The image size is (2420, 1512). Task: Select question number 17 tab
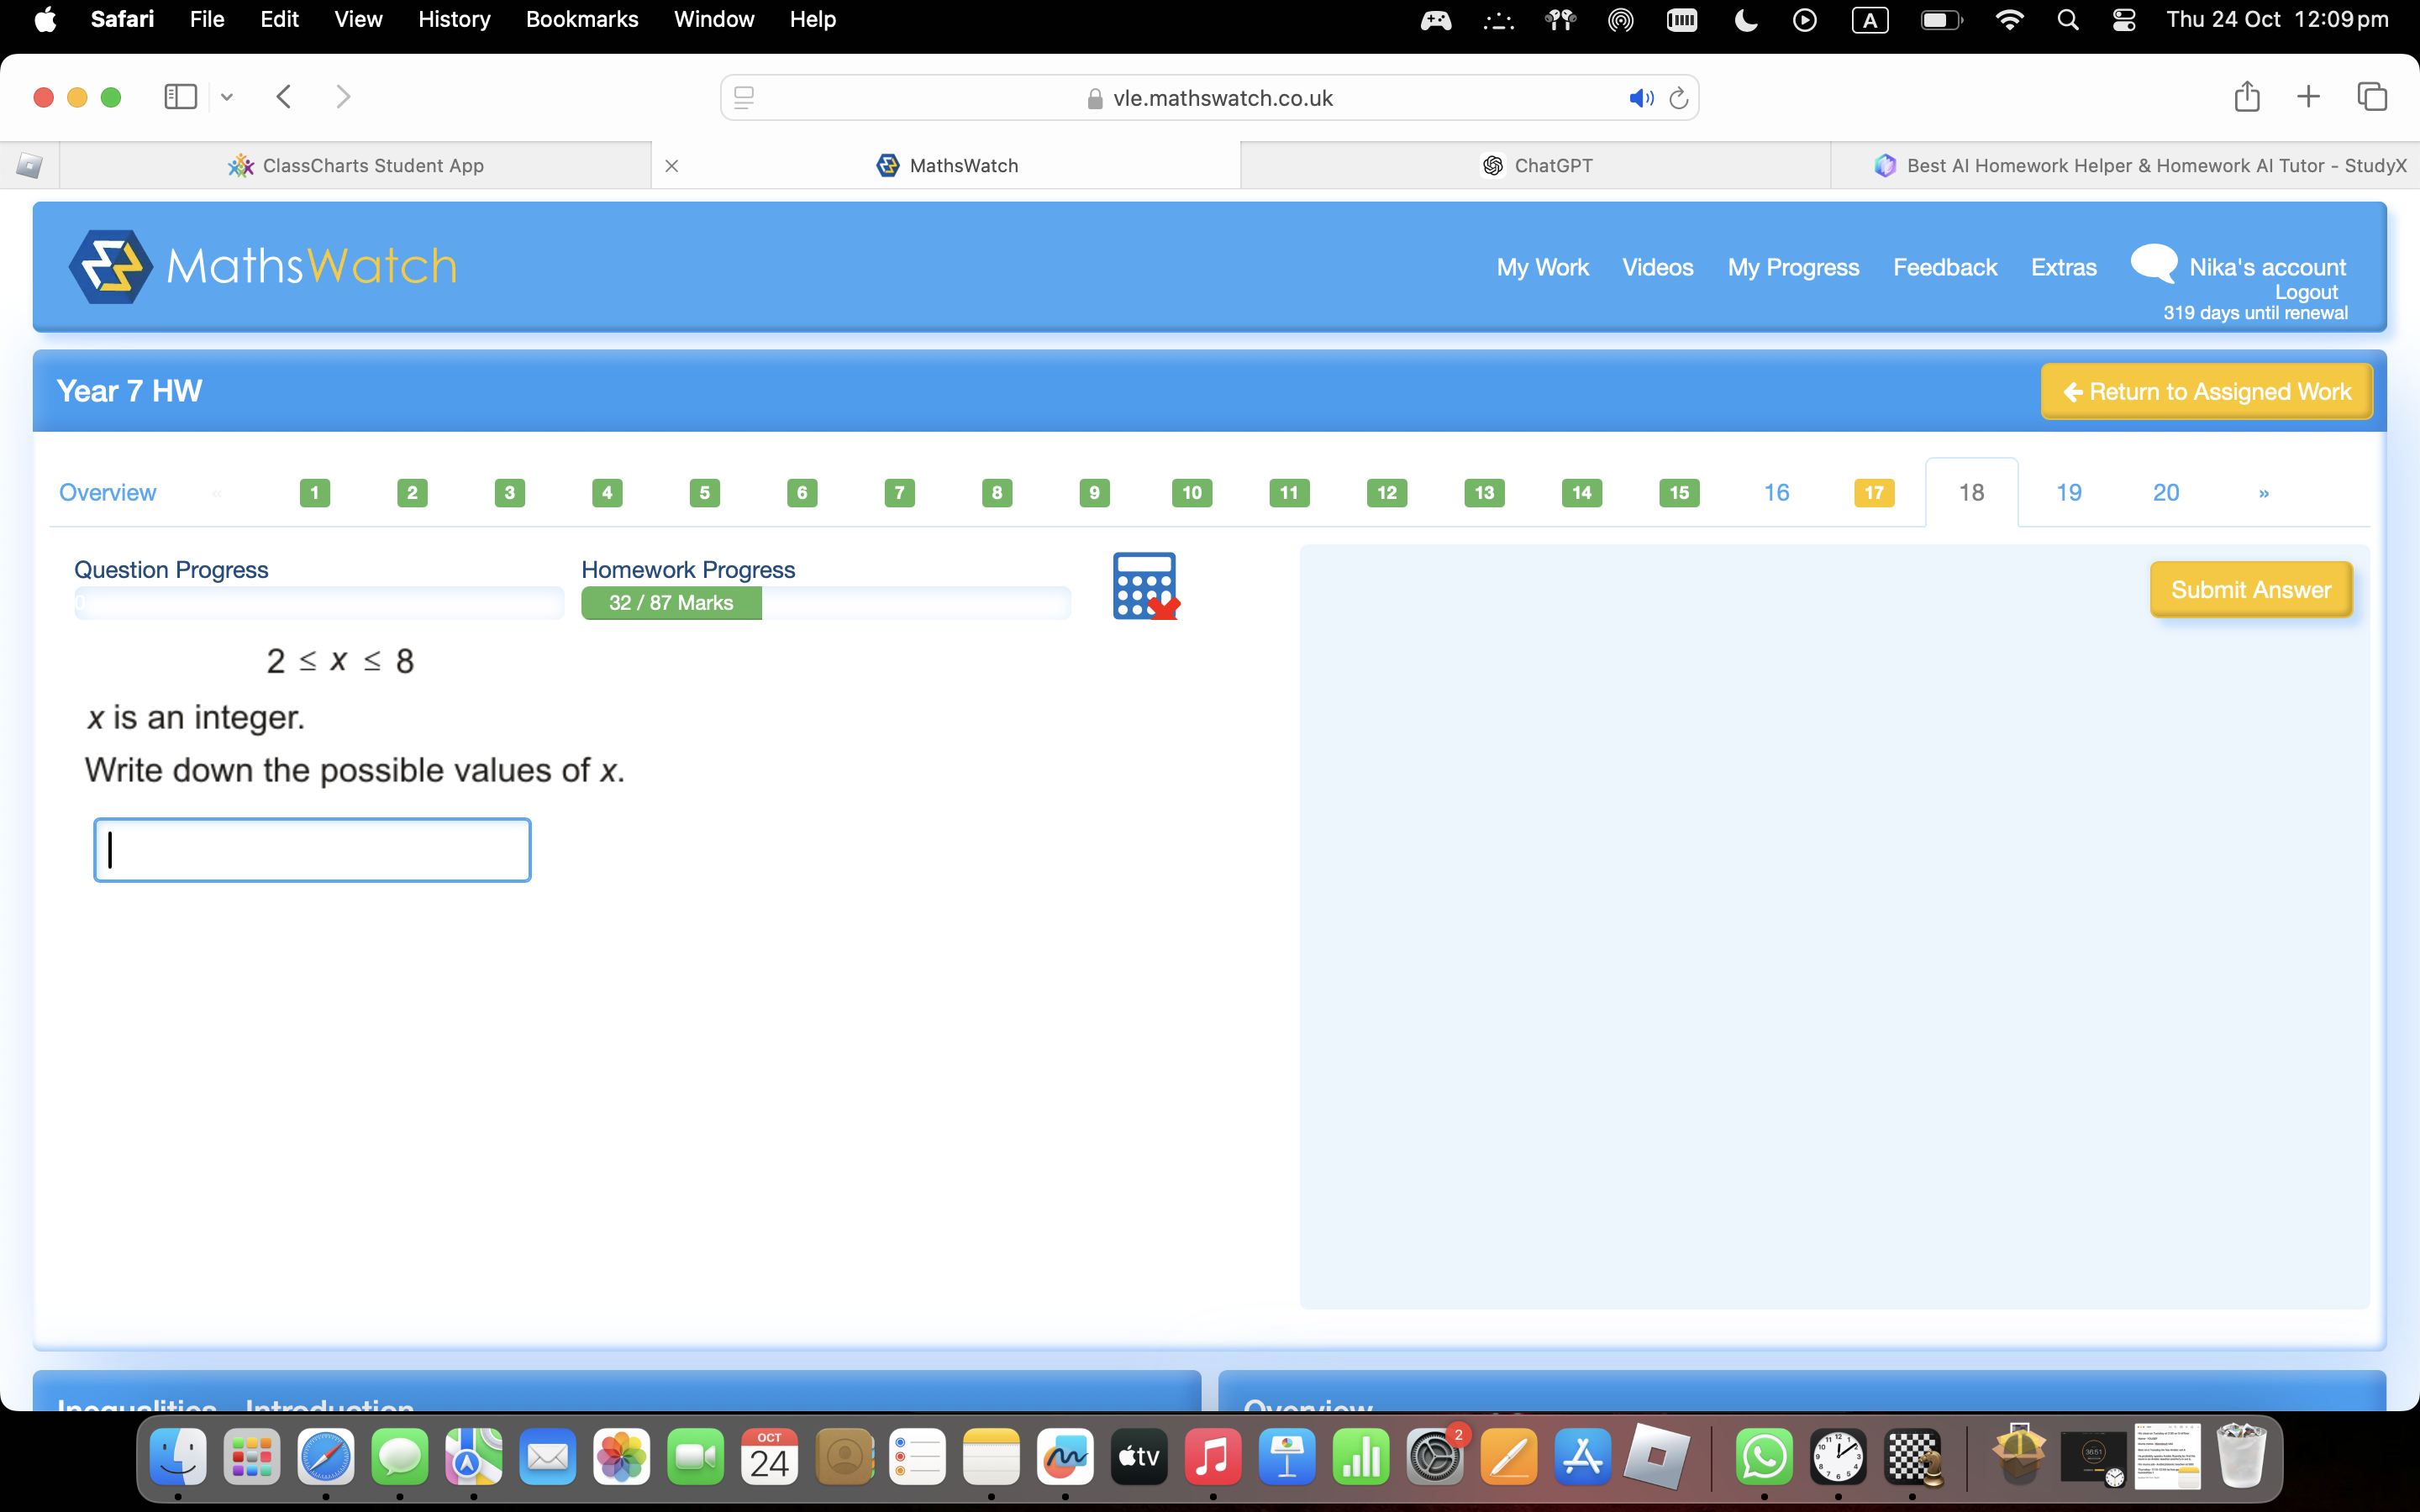point(1873,491)
